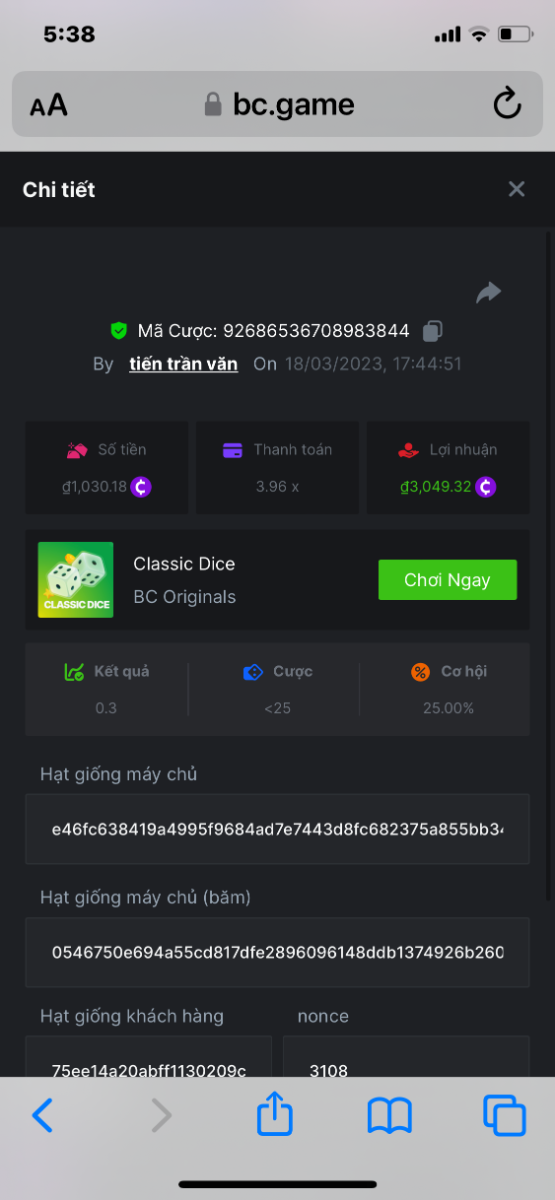555x1200 pixels.
Task: Select the hashed server seed field
Action: 277,952
